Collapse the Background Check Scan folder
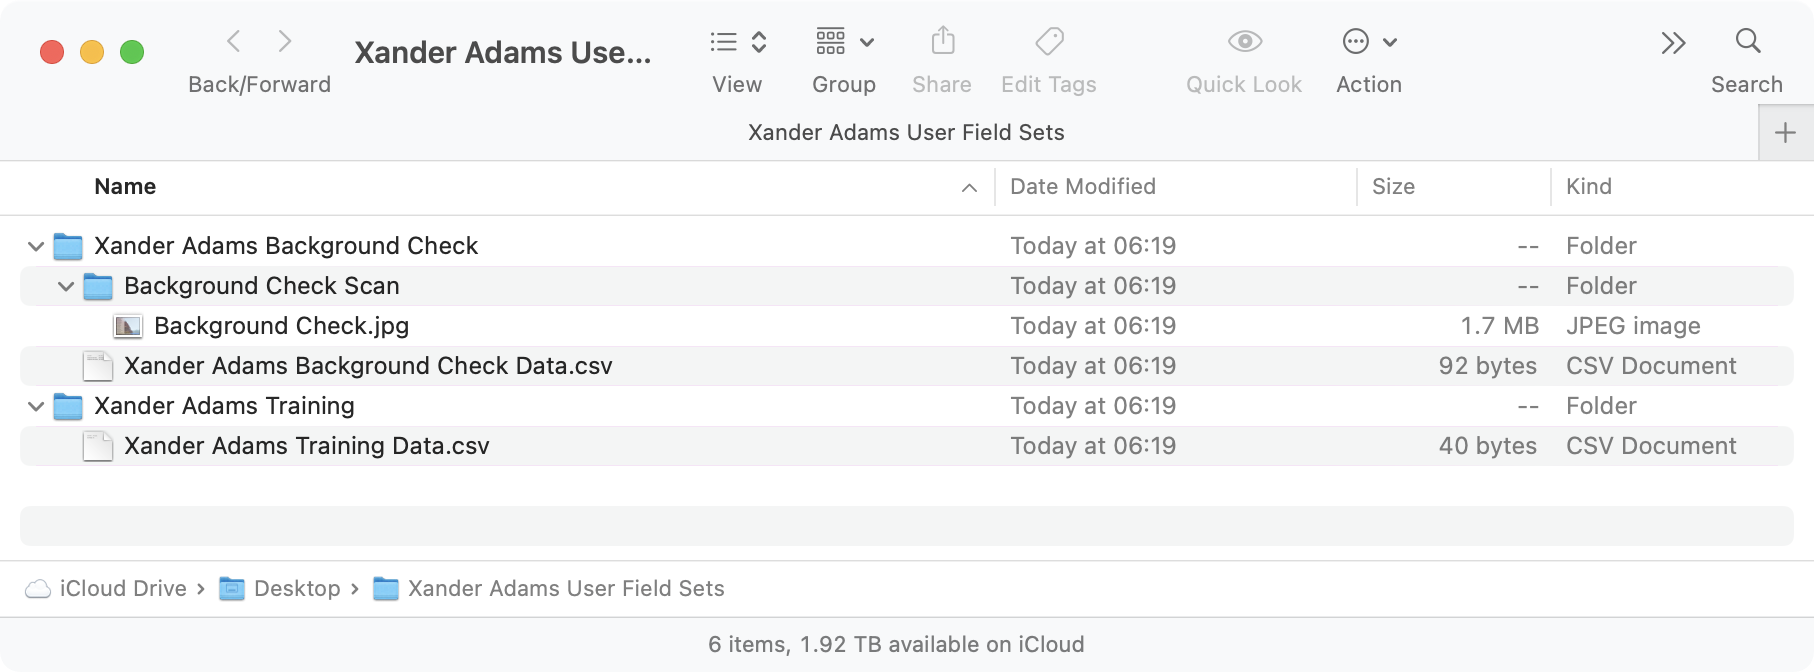Viewport: 1814px width, 672px height. click(66, 286)
